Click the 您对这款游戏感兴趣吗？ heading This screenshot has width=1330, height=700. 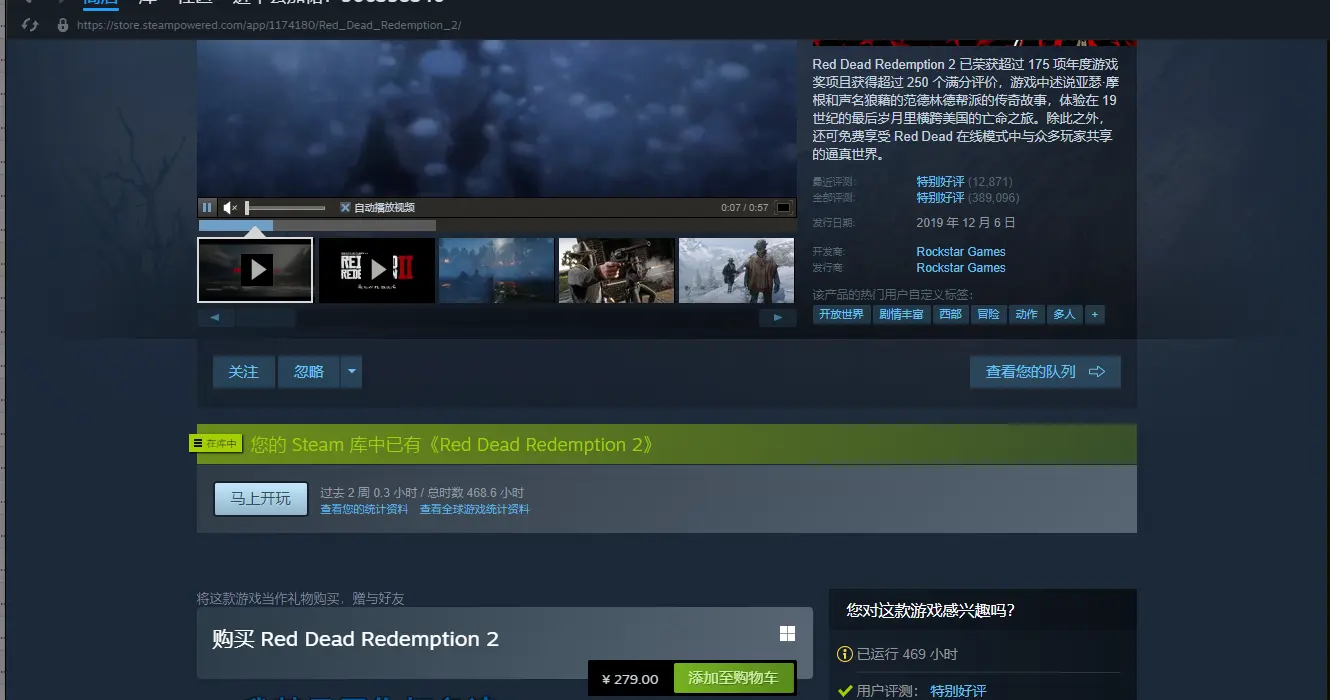coord(930,610)
